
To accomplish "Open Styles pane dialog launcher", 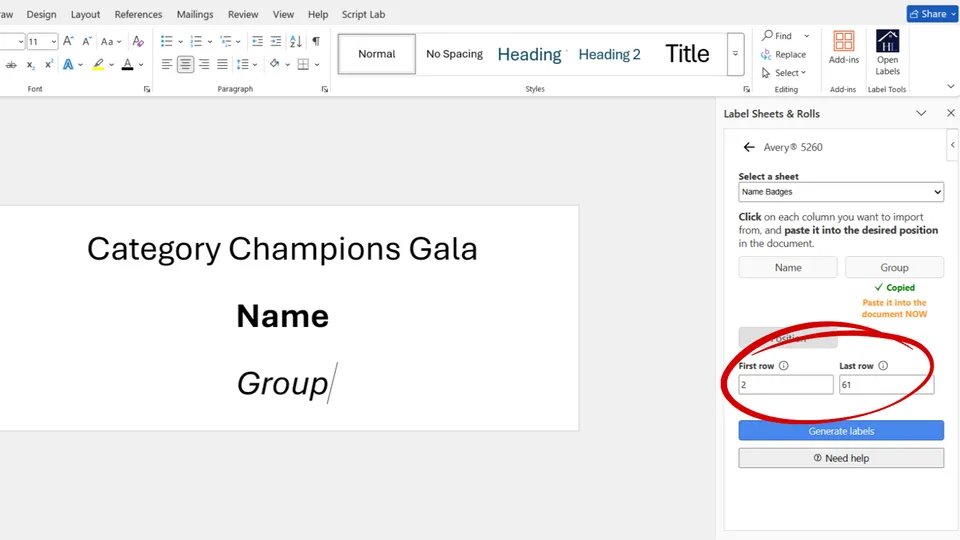I will click(x=746, y=89).
